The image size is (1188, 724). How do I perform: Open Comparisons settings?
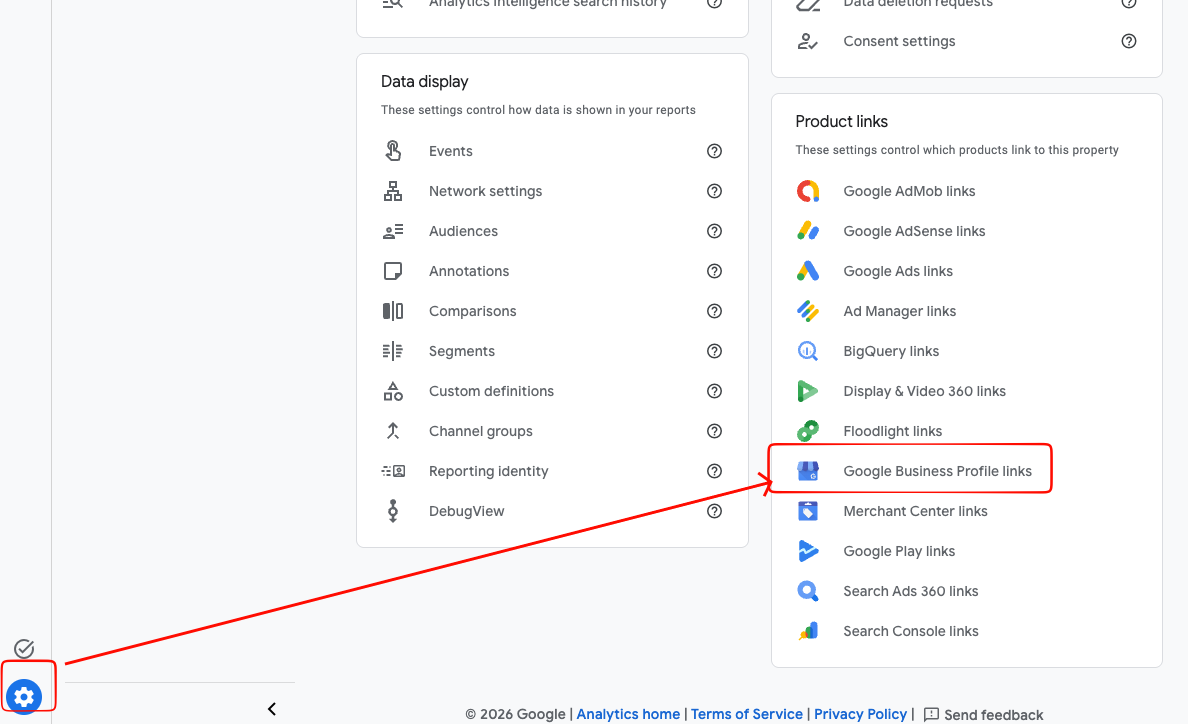click(473, 311)
